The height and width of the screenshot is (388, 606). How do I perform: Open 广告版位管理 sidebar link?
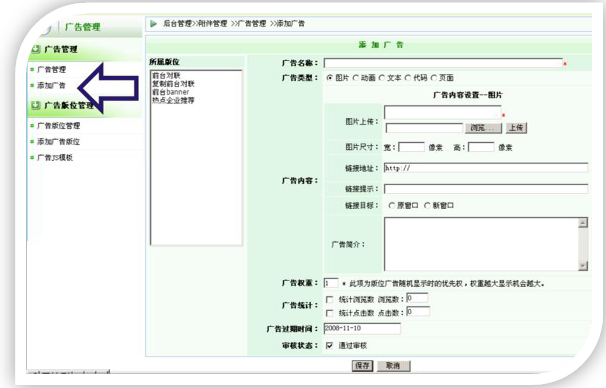point(58,126)
